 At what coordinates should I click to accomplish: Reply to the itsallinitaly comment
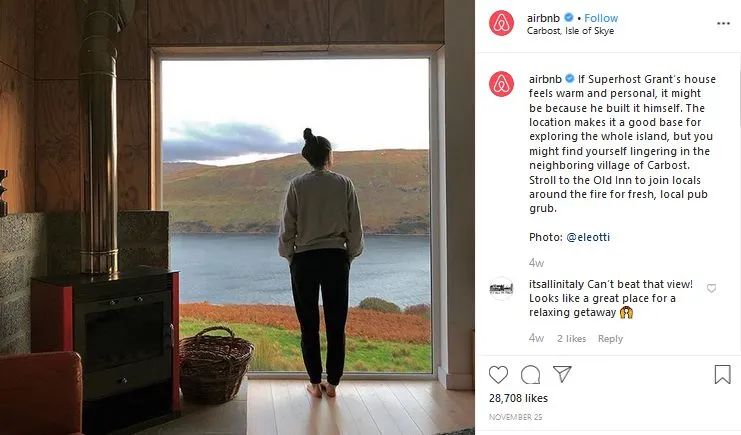(x=610, y=339)
